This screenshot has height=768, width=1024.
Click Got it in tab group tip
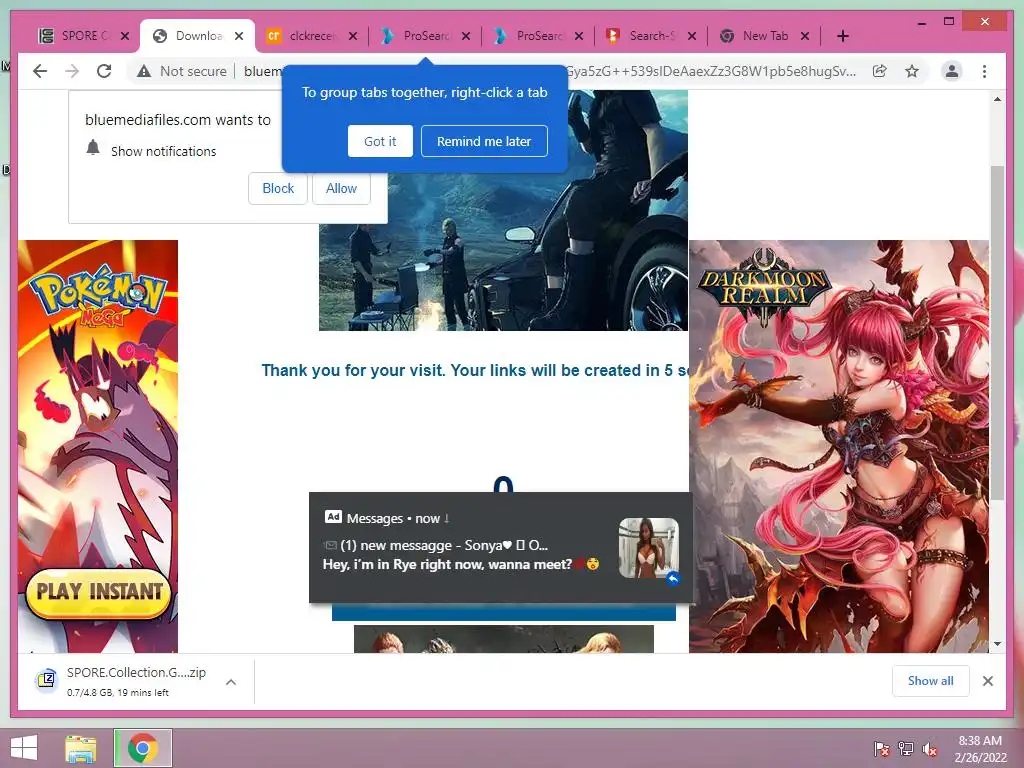tap(380, 141)
